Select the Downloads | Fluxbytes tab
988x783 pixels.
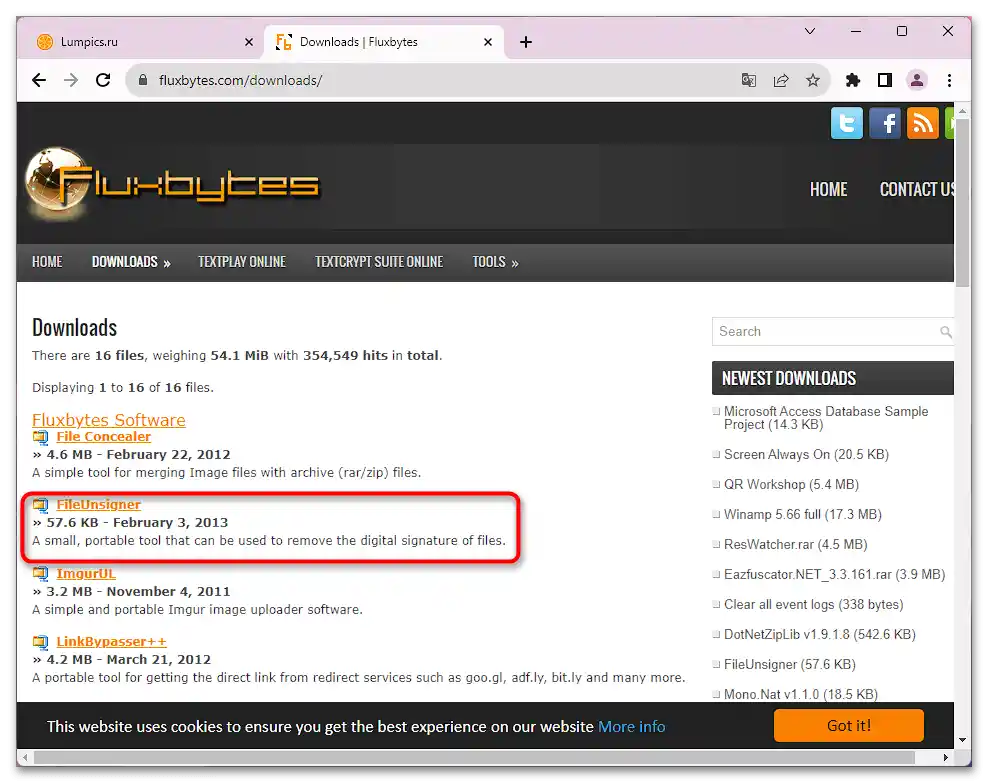[x=383, y=42]
